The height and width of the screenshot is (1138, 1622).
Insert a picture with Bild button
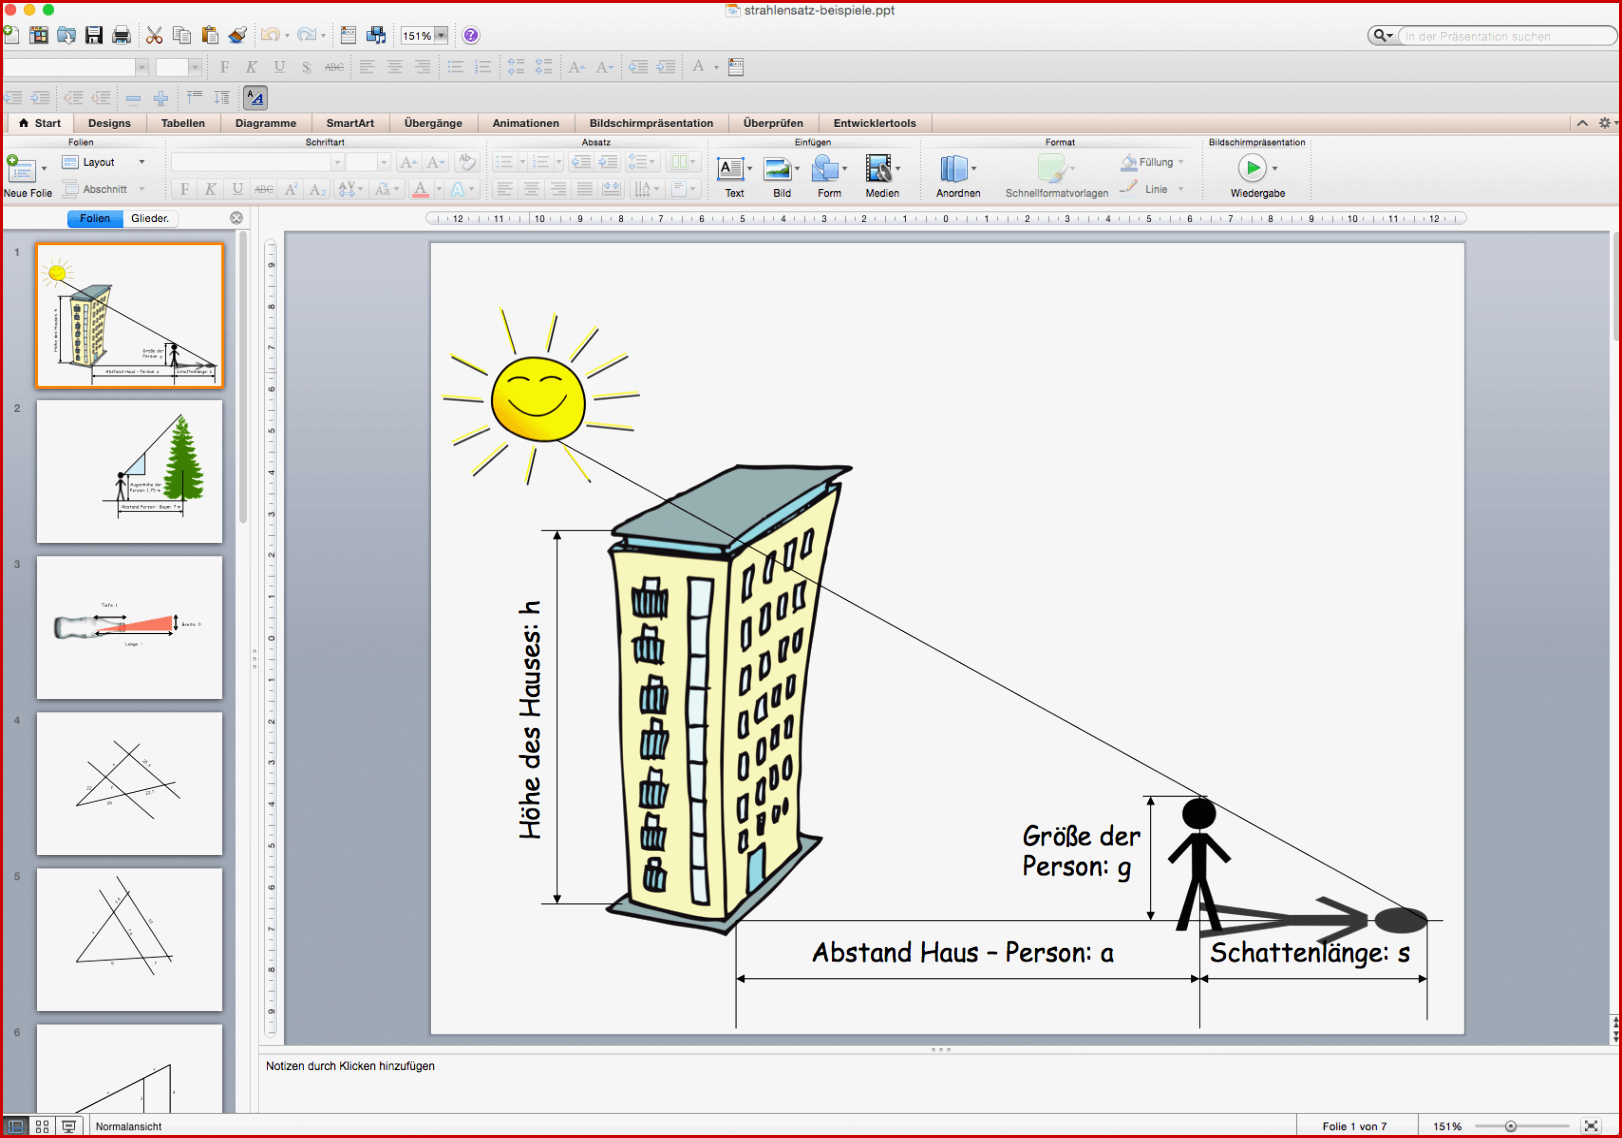tap(779, 177)
